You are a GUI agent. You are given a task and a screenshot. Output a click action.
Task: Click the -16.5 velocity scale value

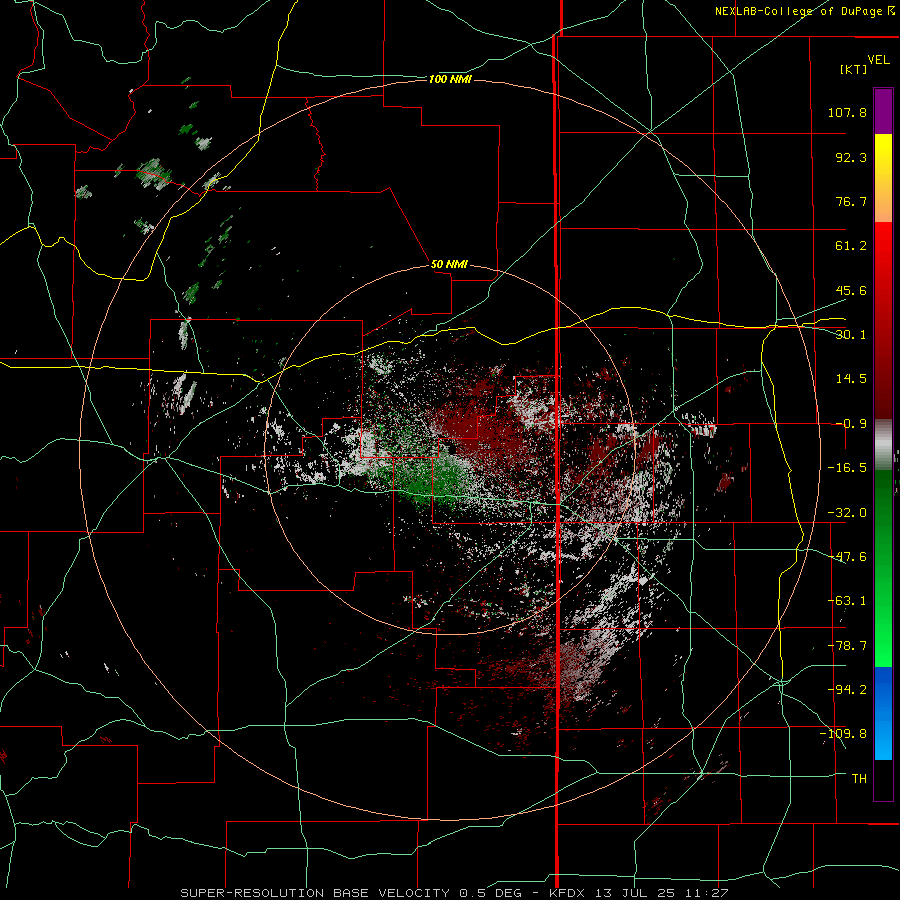(x=847, y=468)
